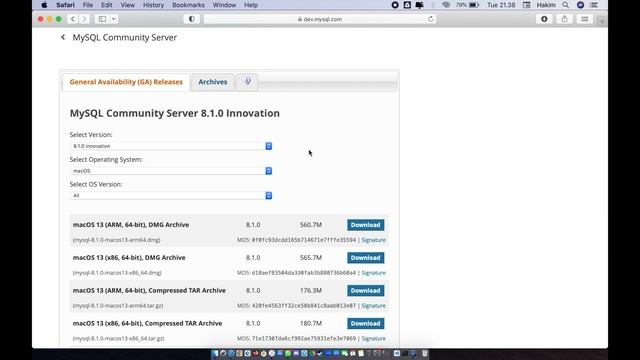The width and height of the screenshot is (640, 360).
Task: Click the notification bell icon in the menu bar
Action: point(419,5)
